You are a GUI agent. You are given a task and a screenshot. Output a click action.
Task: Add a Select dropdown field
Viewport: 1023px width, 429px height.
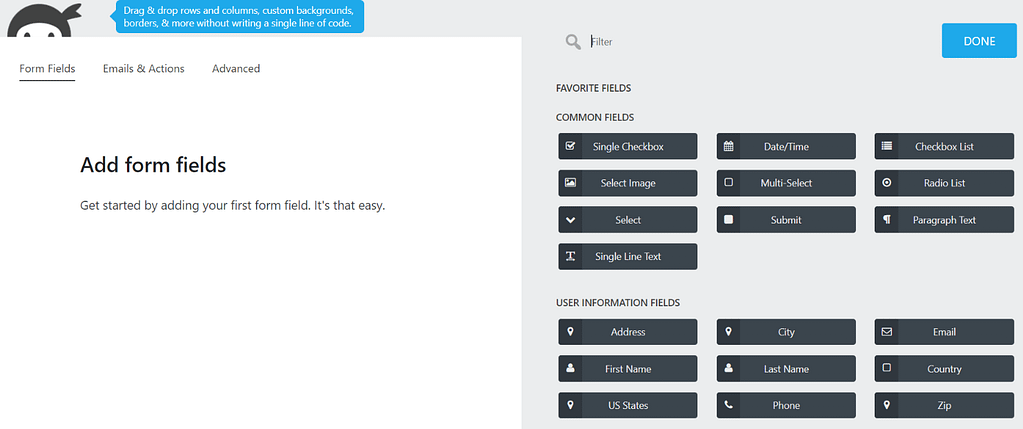(628, 220)
